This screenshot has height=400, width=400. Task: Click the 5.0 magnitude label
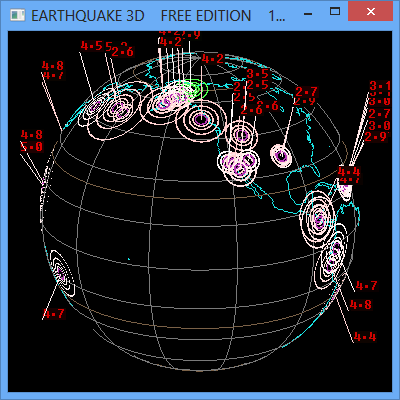click(32, 147)
